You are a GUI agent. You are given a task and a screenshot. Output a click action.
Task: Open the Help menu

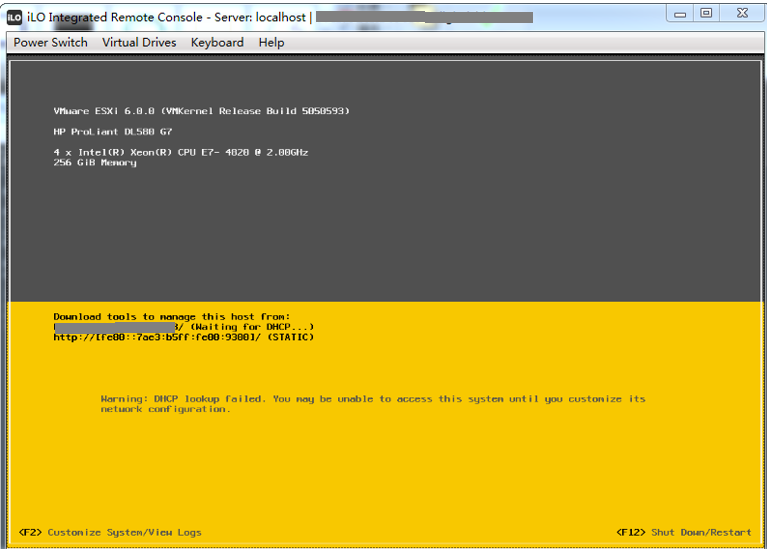(271, 43)
